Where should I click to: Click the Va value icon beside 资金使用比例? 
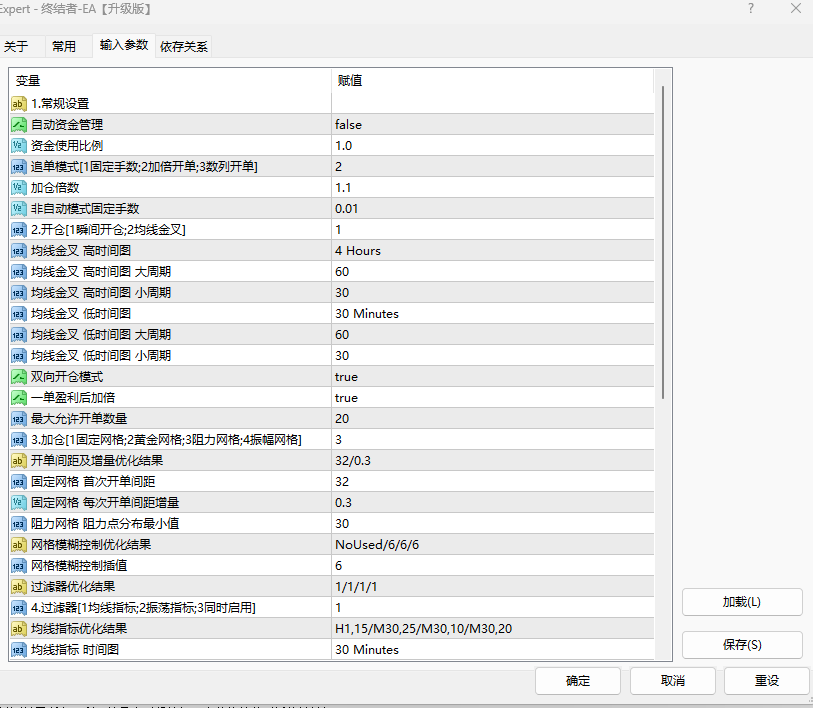pos(18,145)
